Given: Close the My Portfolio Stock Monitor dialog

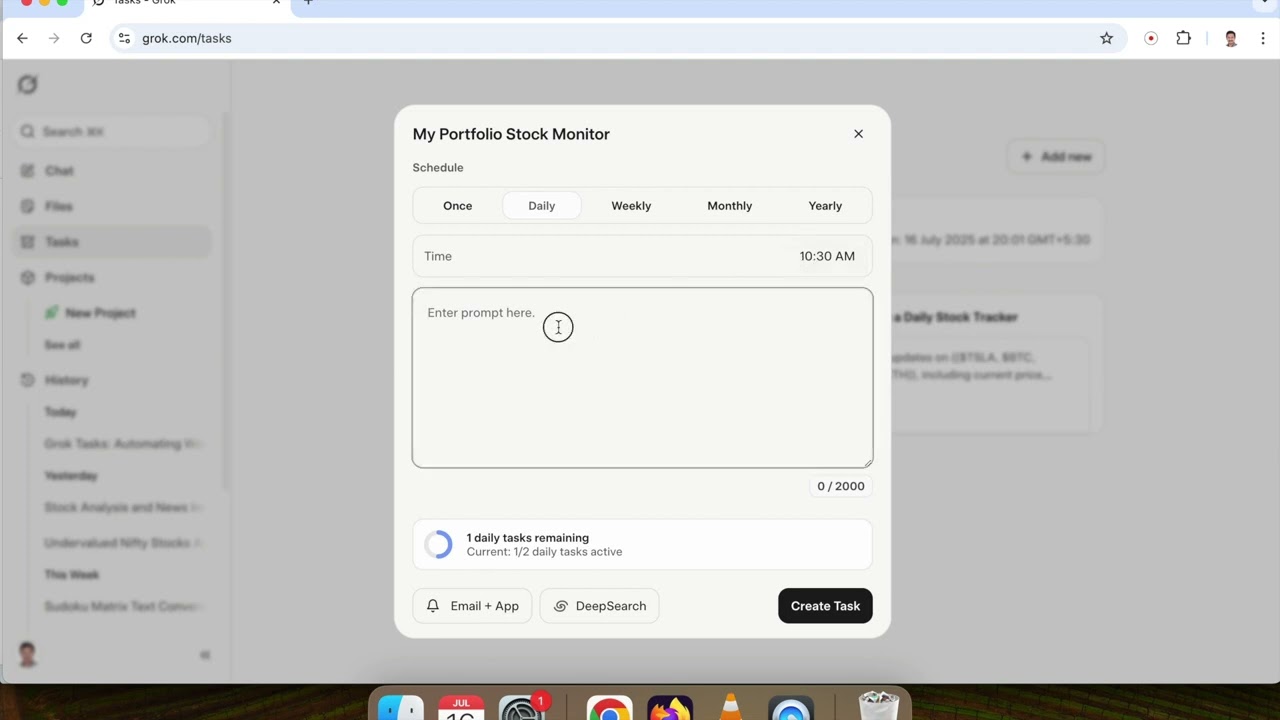Looking at the screenshot, I should [x=858, y=134].
